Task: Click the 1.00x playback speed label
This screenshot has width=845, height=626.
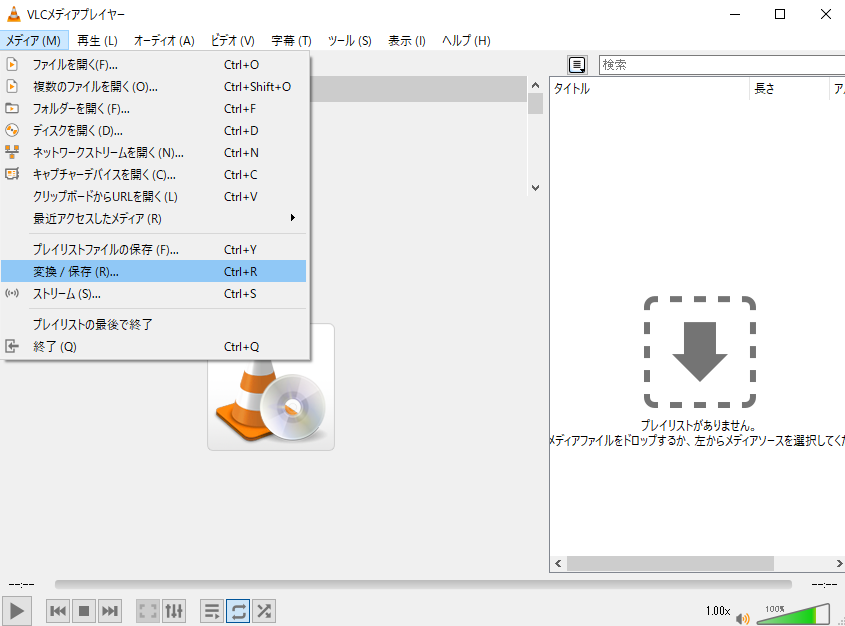Action: [718, 611]
